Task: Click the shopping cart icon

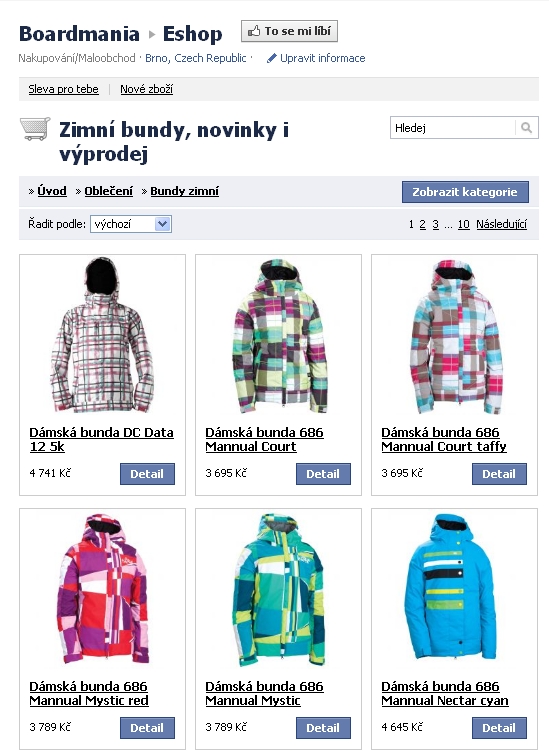Action: point(35,128)
